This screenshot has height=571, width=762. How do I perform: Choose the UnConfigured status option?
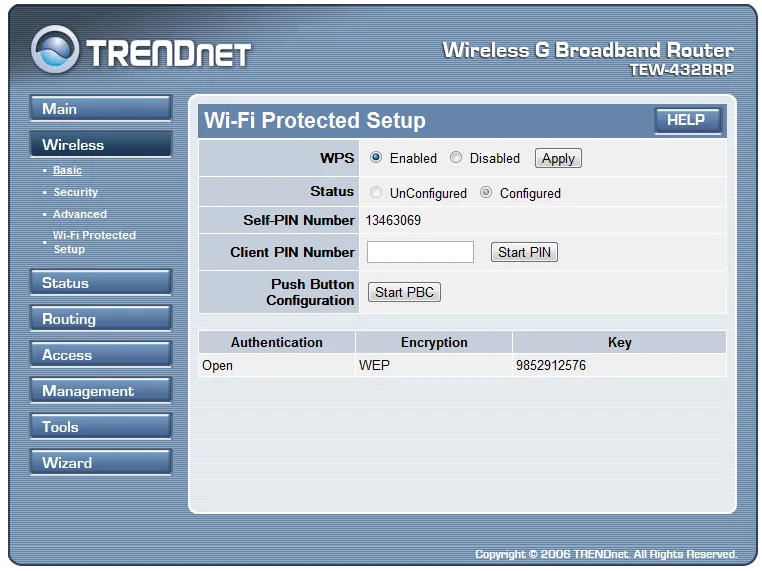[376, 193]
